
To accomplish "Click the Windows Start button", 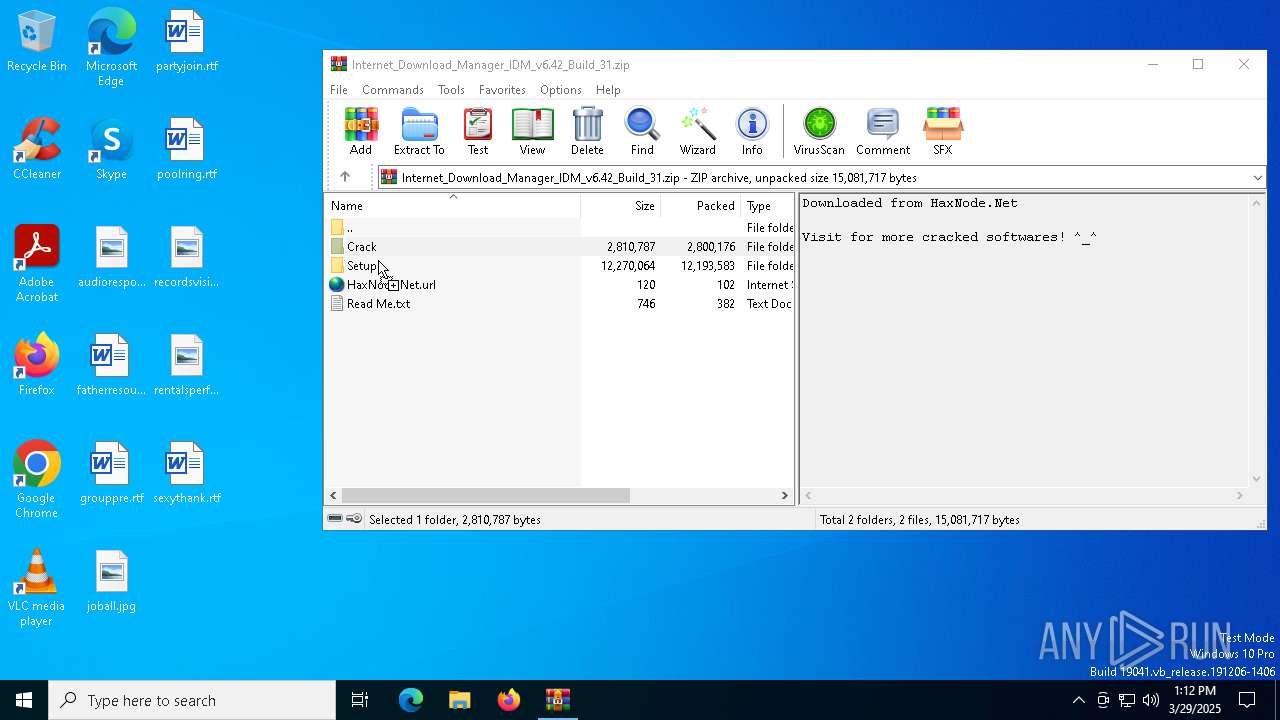I will click(24, 700).
